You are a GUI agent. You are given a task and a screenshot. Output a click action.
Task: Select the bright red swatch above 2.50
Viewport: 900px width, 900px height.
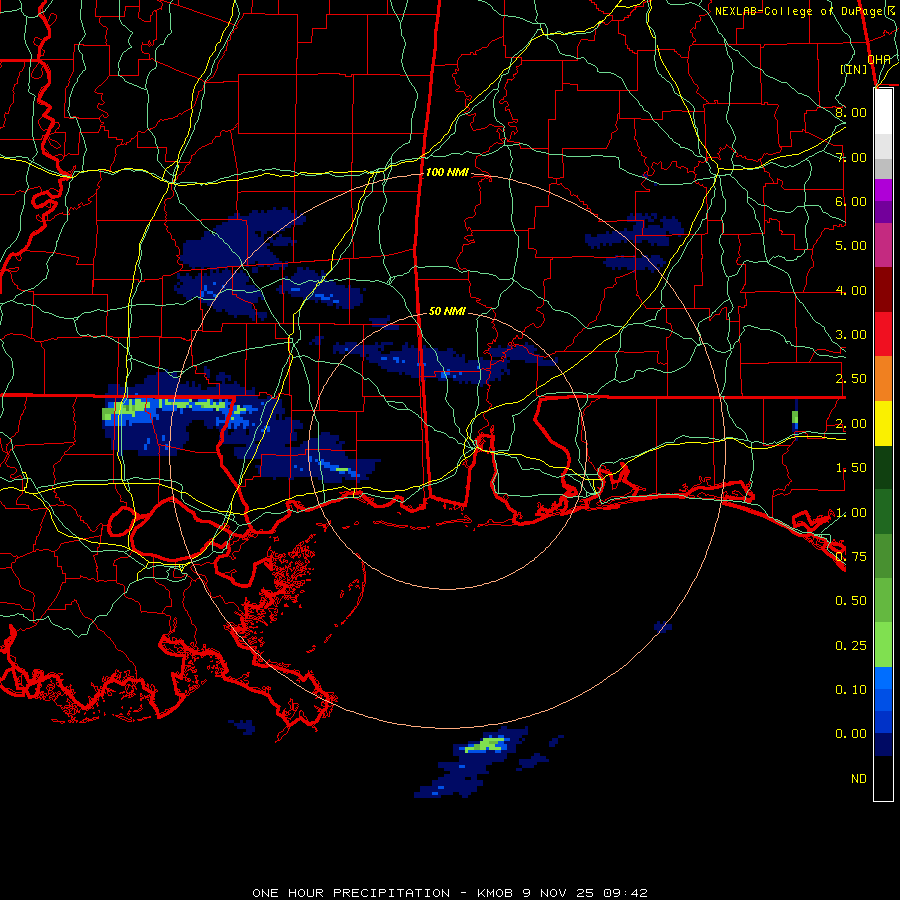(x=883, y=334)
